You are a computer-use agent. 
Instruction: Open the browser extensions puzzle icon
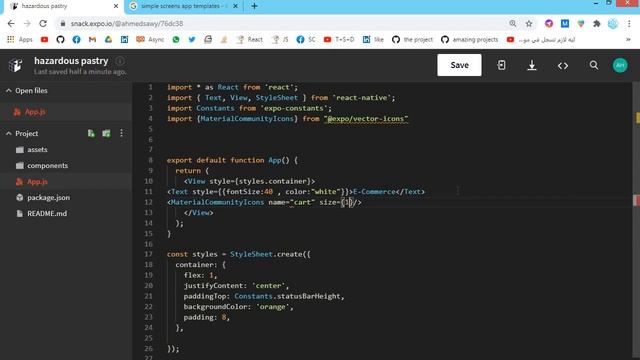[597, 24]
